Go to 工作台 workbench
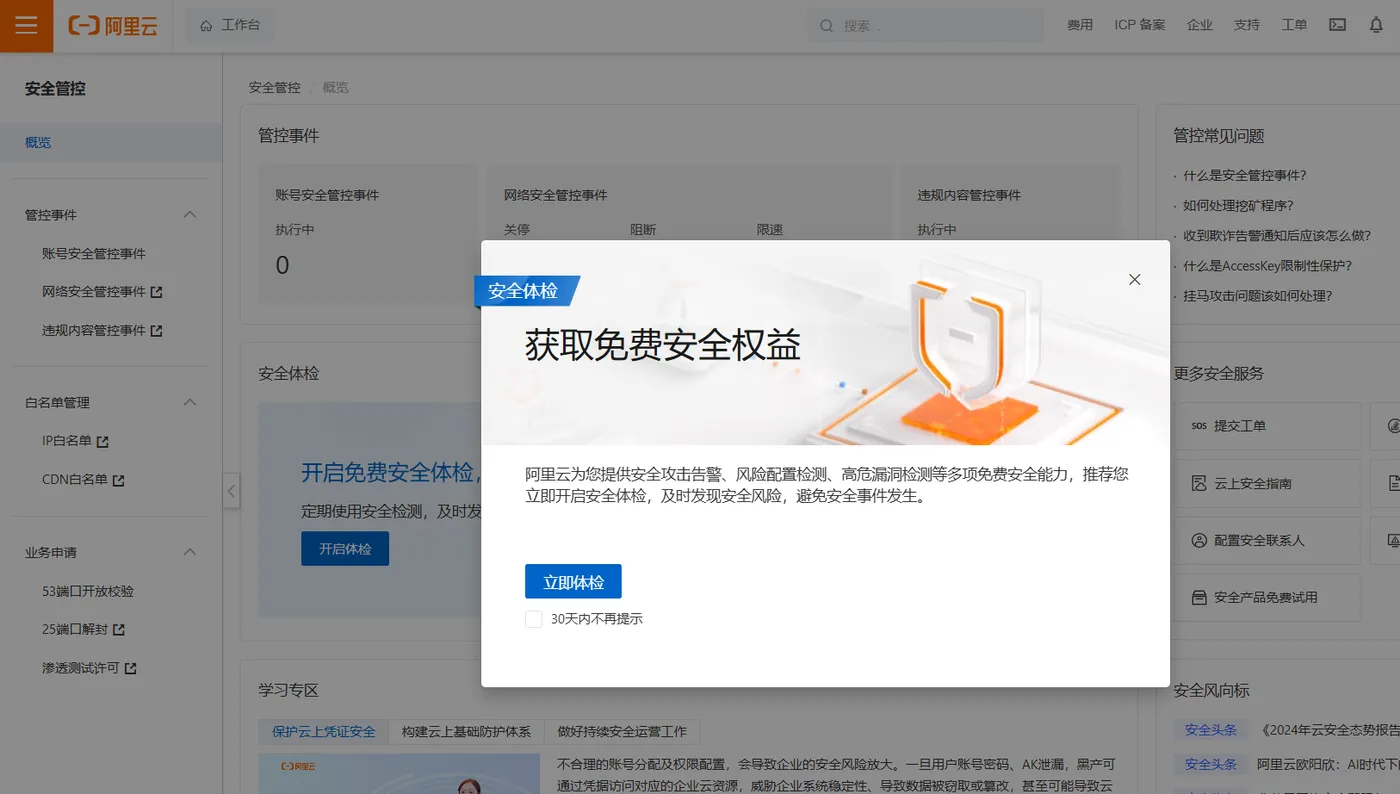The width and height of the screenshot is (1400, 794). (x=230, y=25)
